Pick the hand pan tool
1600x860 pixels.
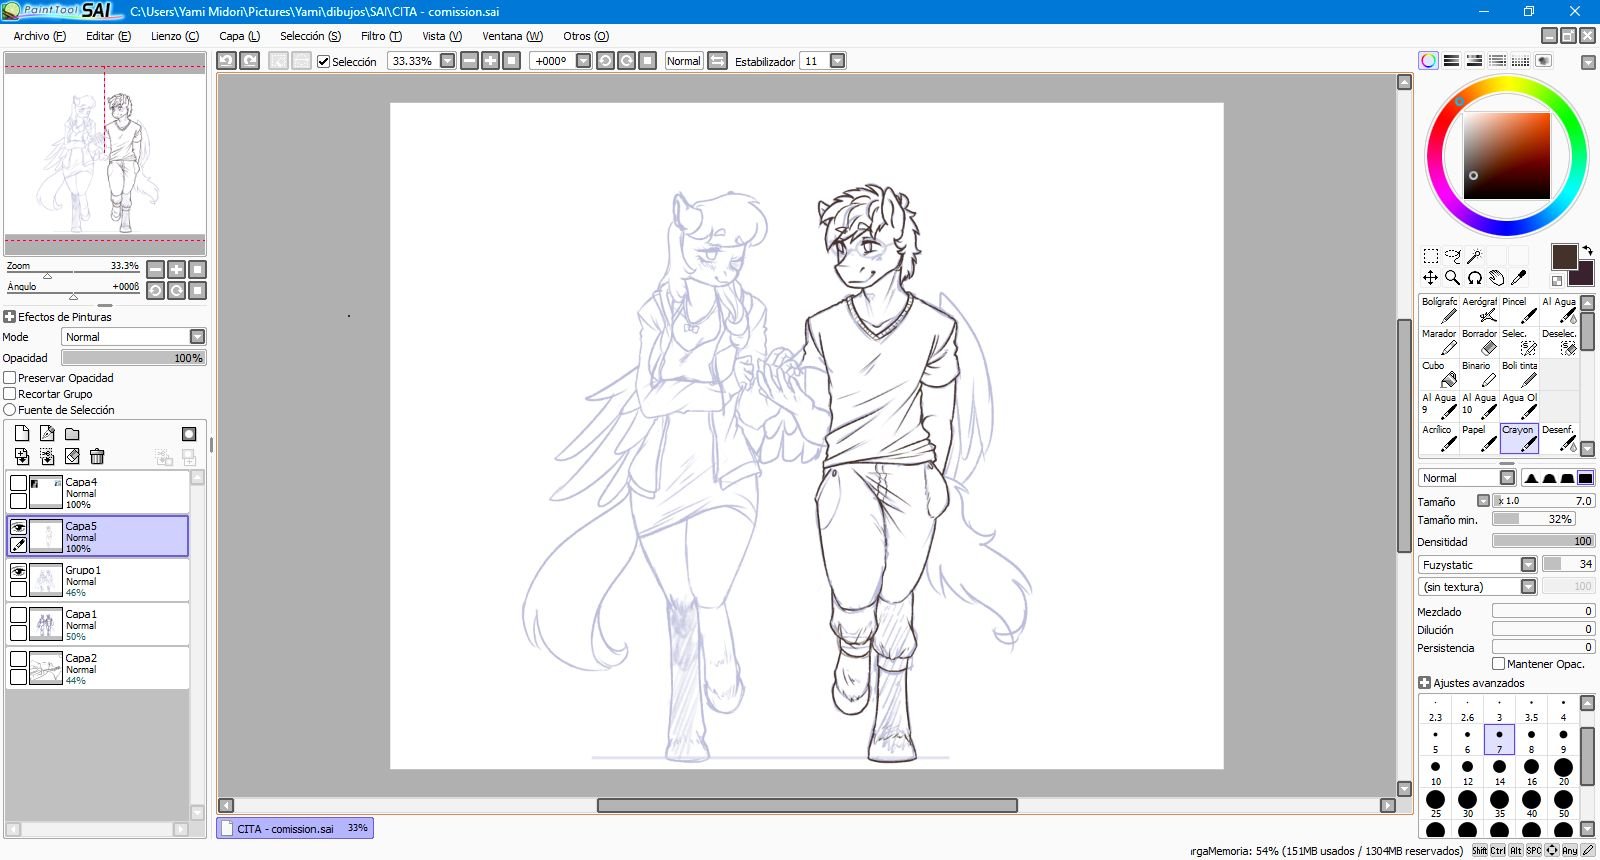(x=1497, y=278)
